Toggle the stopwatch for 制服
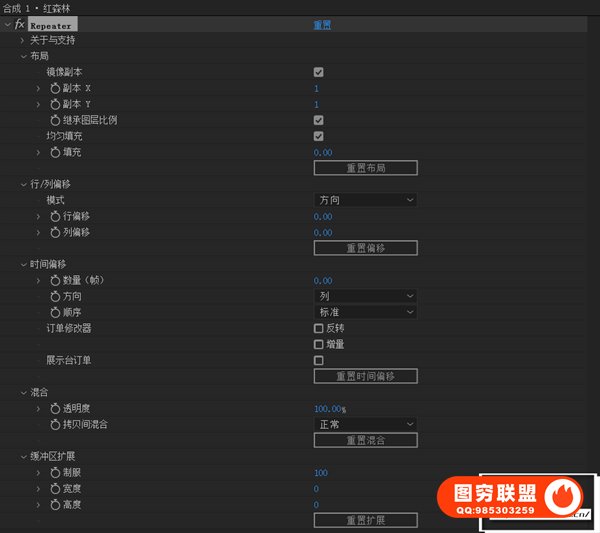 [55, 473]
